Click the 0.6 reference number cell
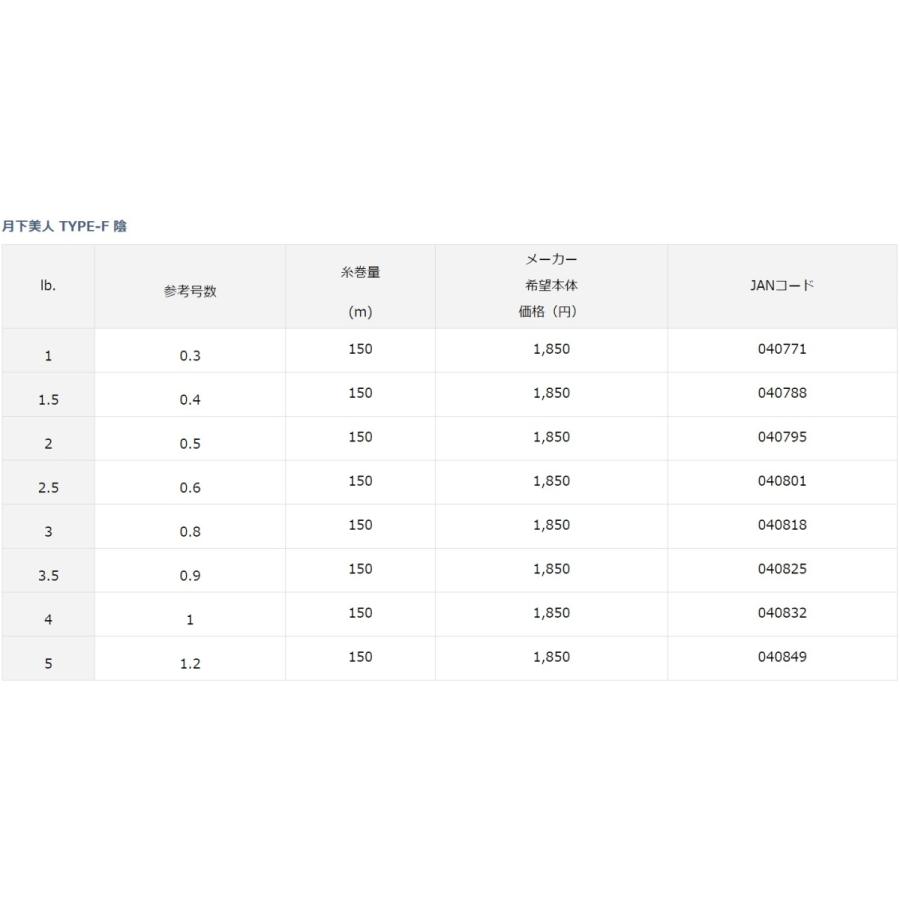This screenshot has height=900, width=900. coord(190,488)
